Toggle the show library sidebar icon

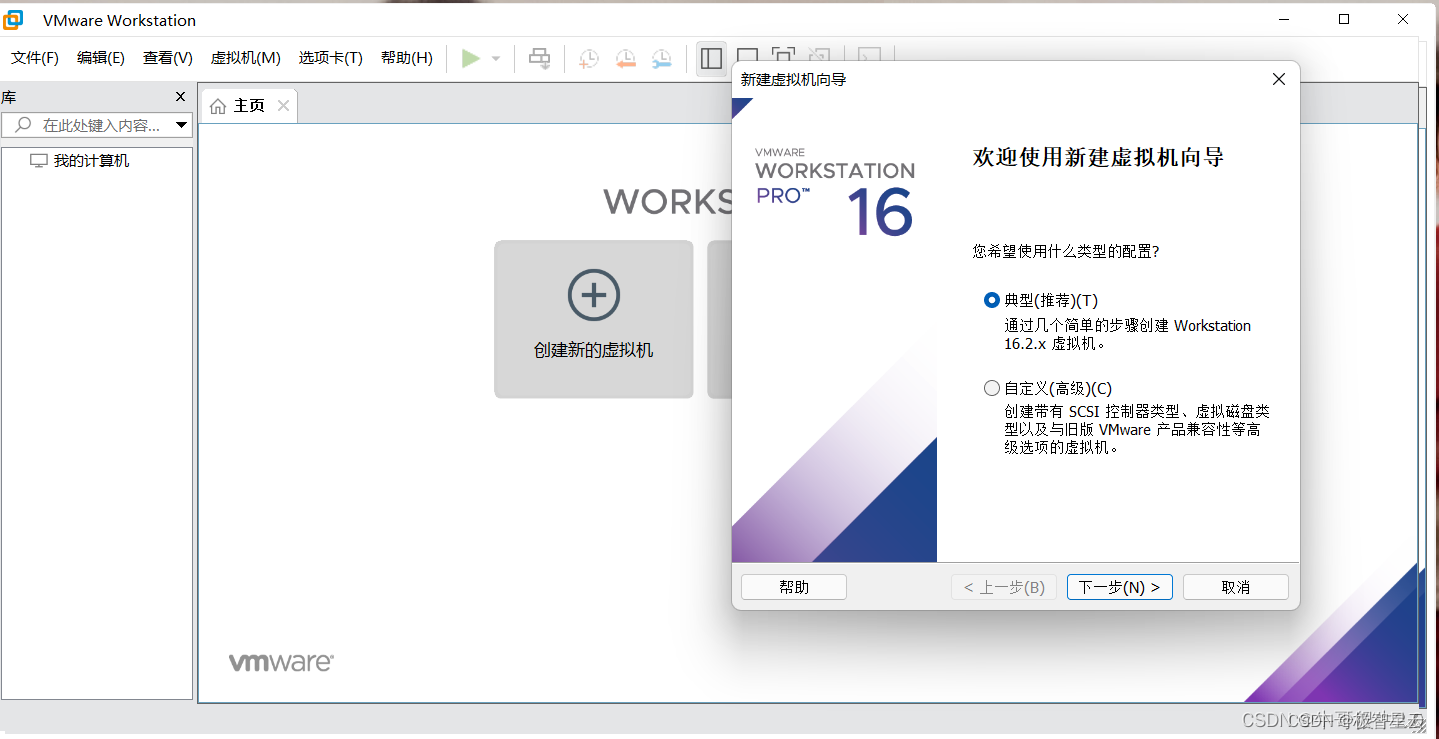click(711, 58)
